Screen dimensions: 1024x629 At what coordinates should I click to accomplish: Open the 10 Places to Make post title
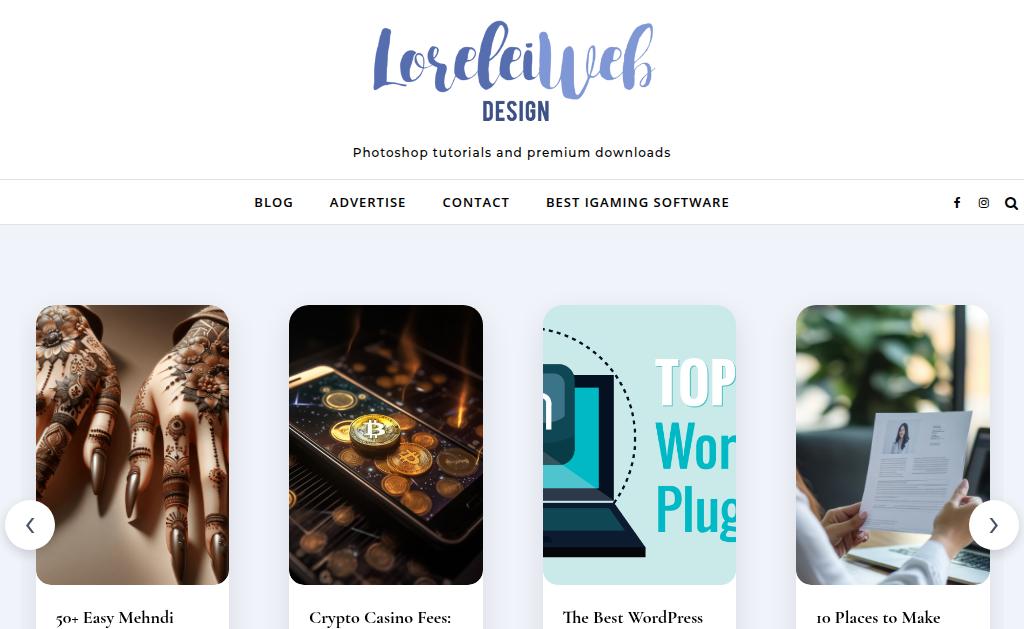(878, 618)
